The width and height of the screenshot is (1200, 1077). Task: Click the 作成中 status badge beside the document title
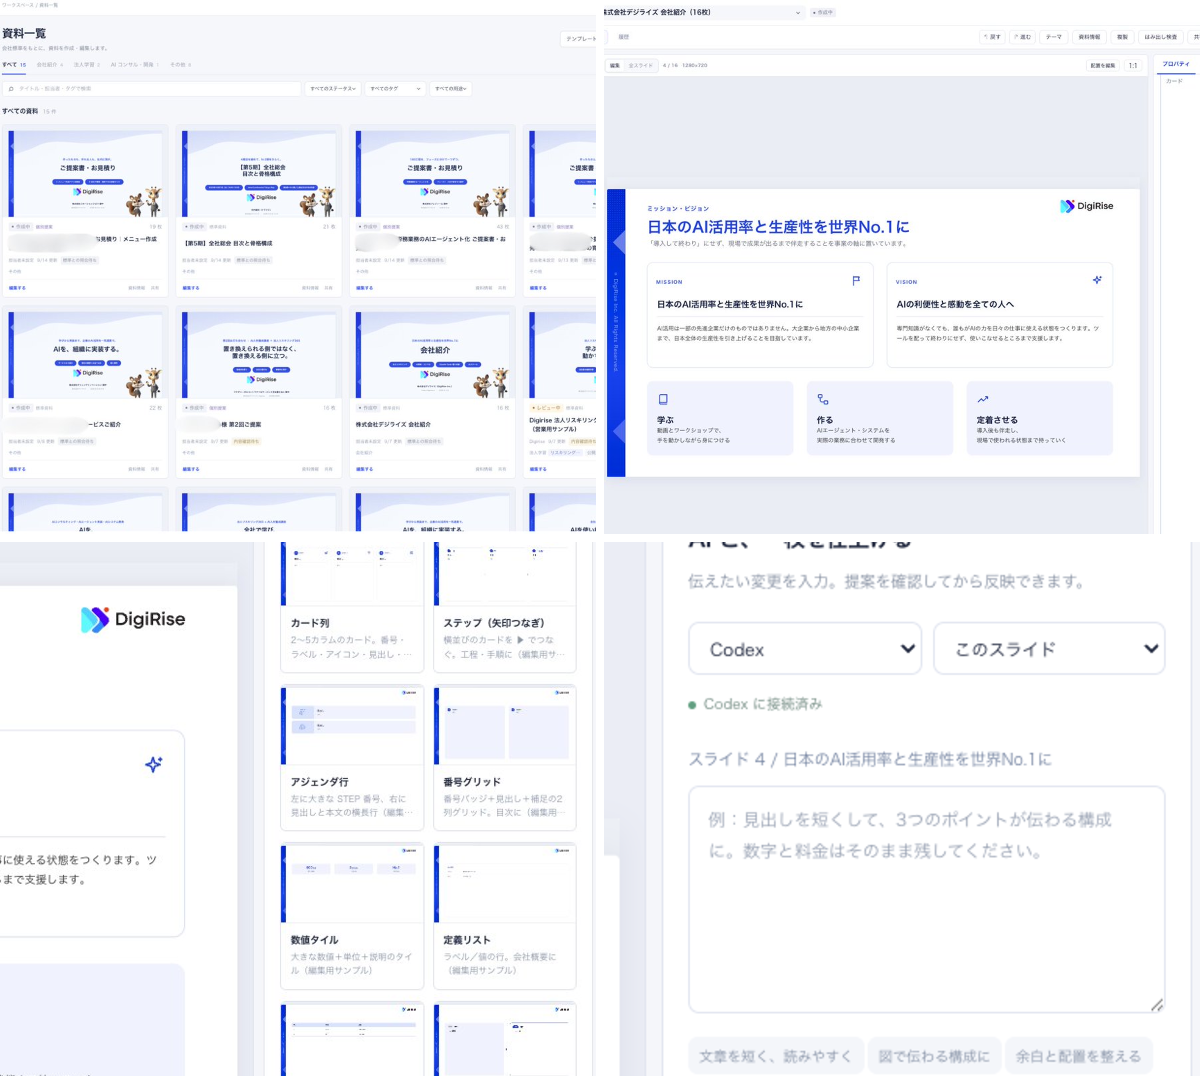823,13
